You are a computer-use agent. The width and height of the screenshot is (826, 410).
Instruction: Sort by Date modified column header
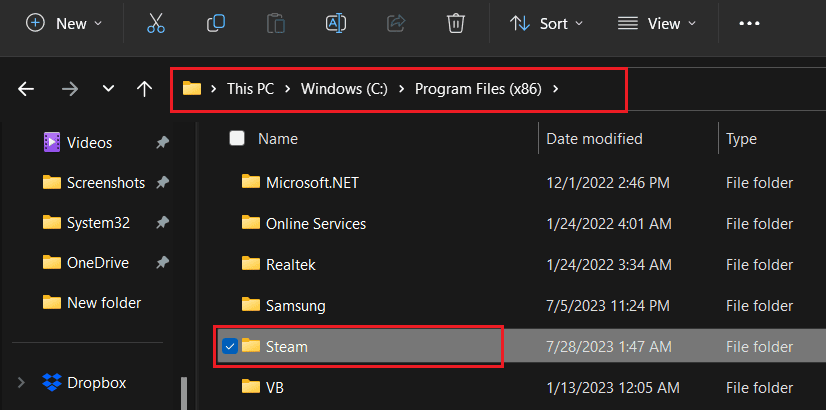tap(594, 139)
